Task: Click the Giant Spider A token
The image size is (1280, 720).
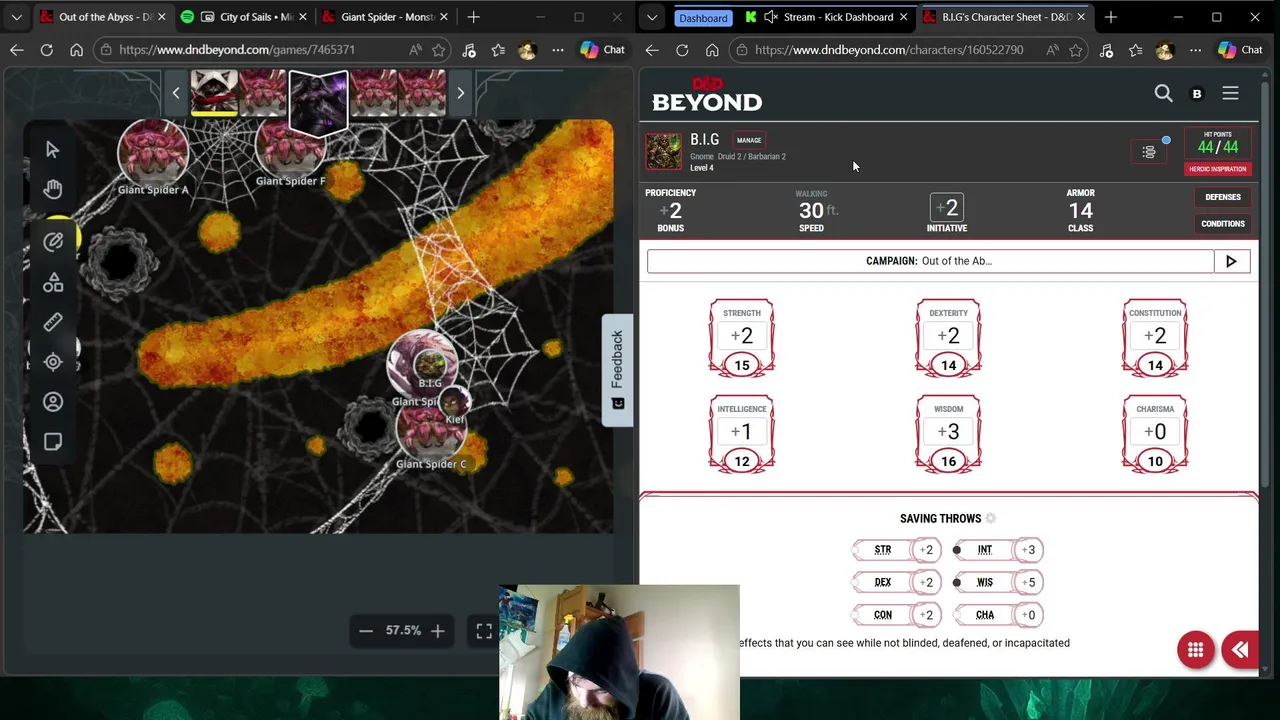Action: tap(153, 153)
